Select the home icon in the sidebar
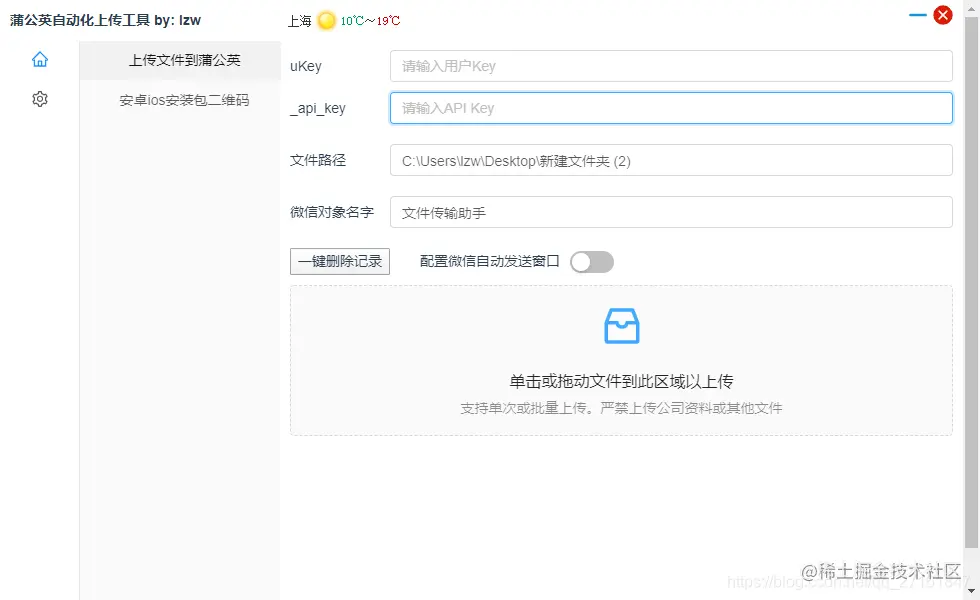This screenshot has width=980, height=600. click(x=39, y=59)
